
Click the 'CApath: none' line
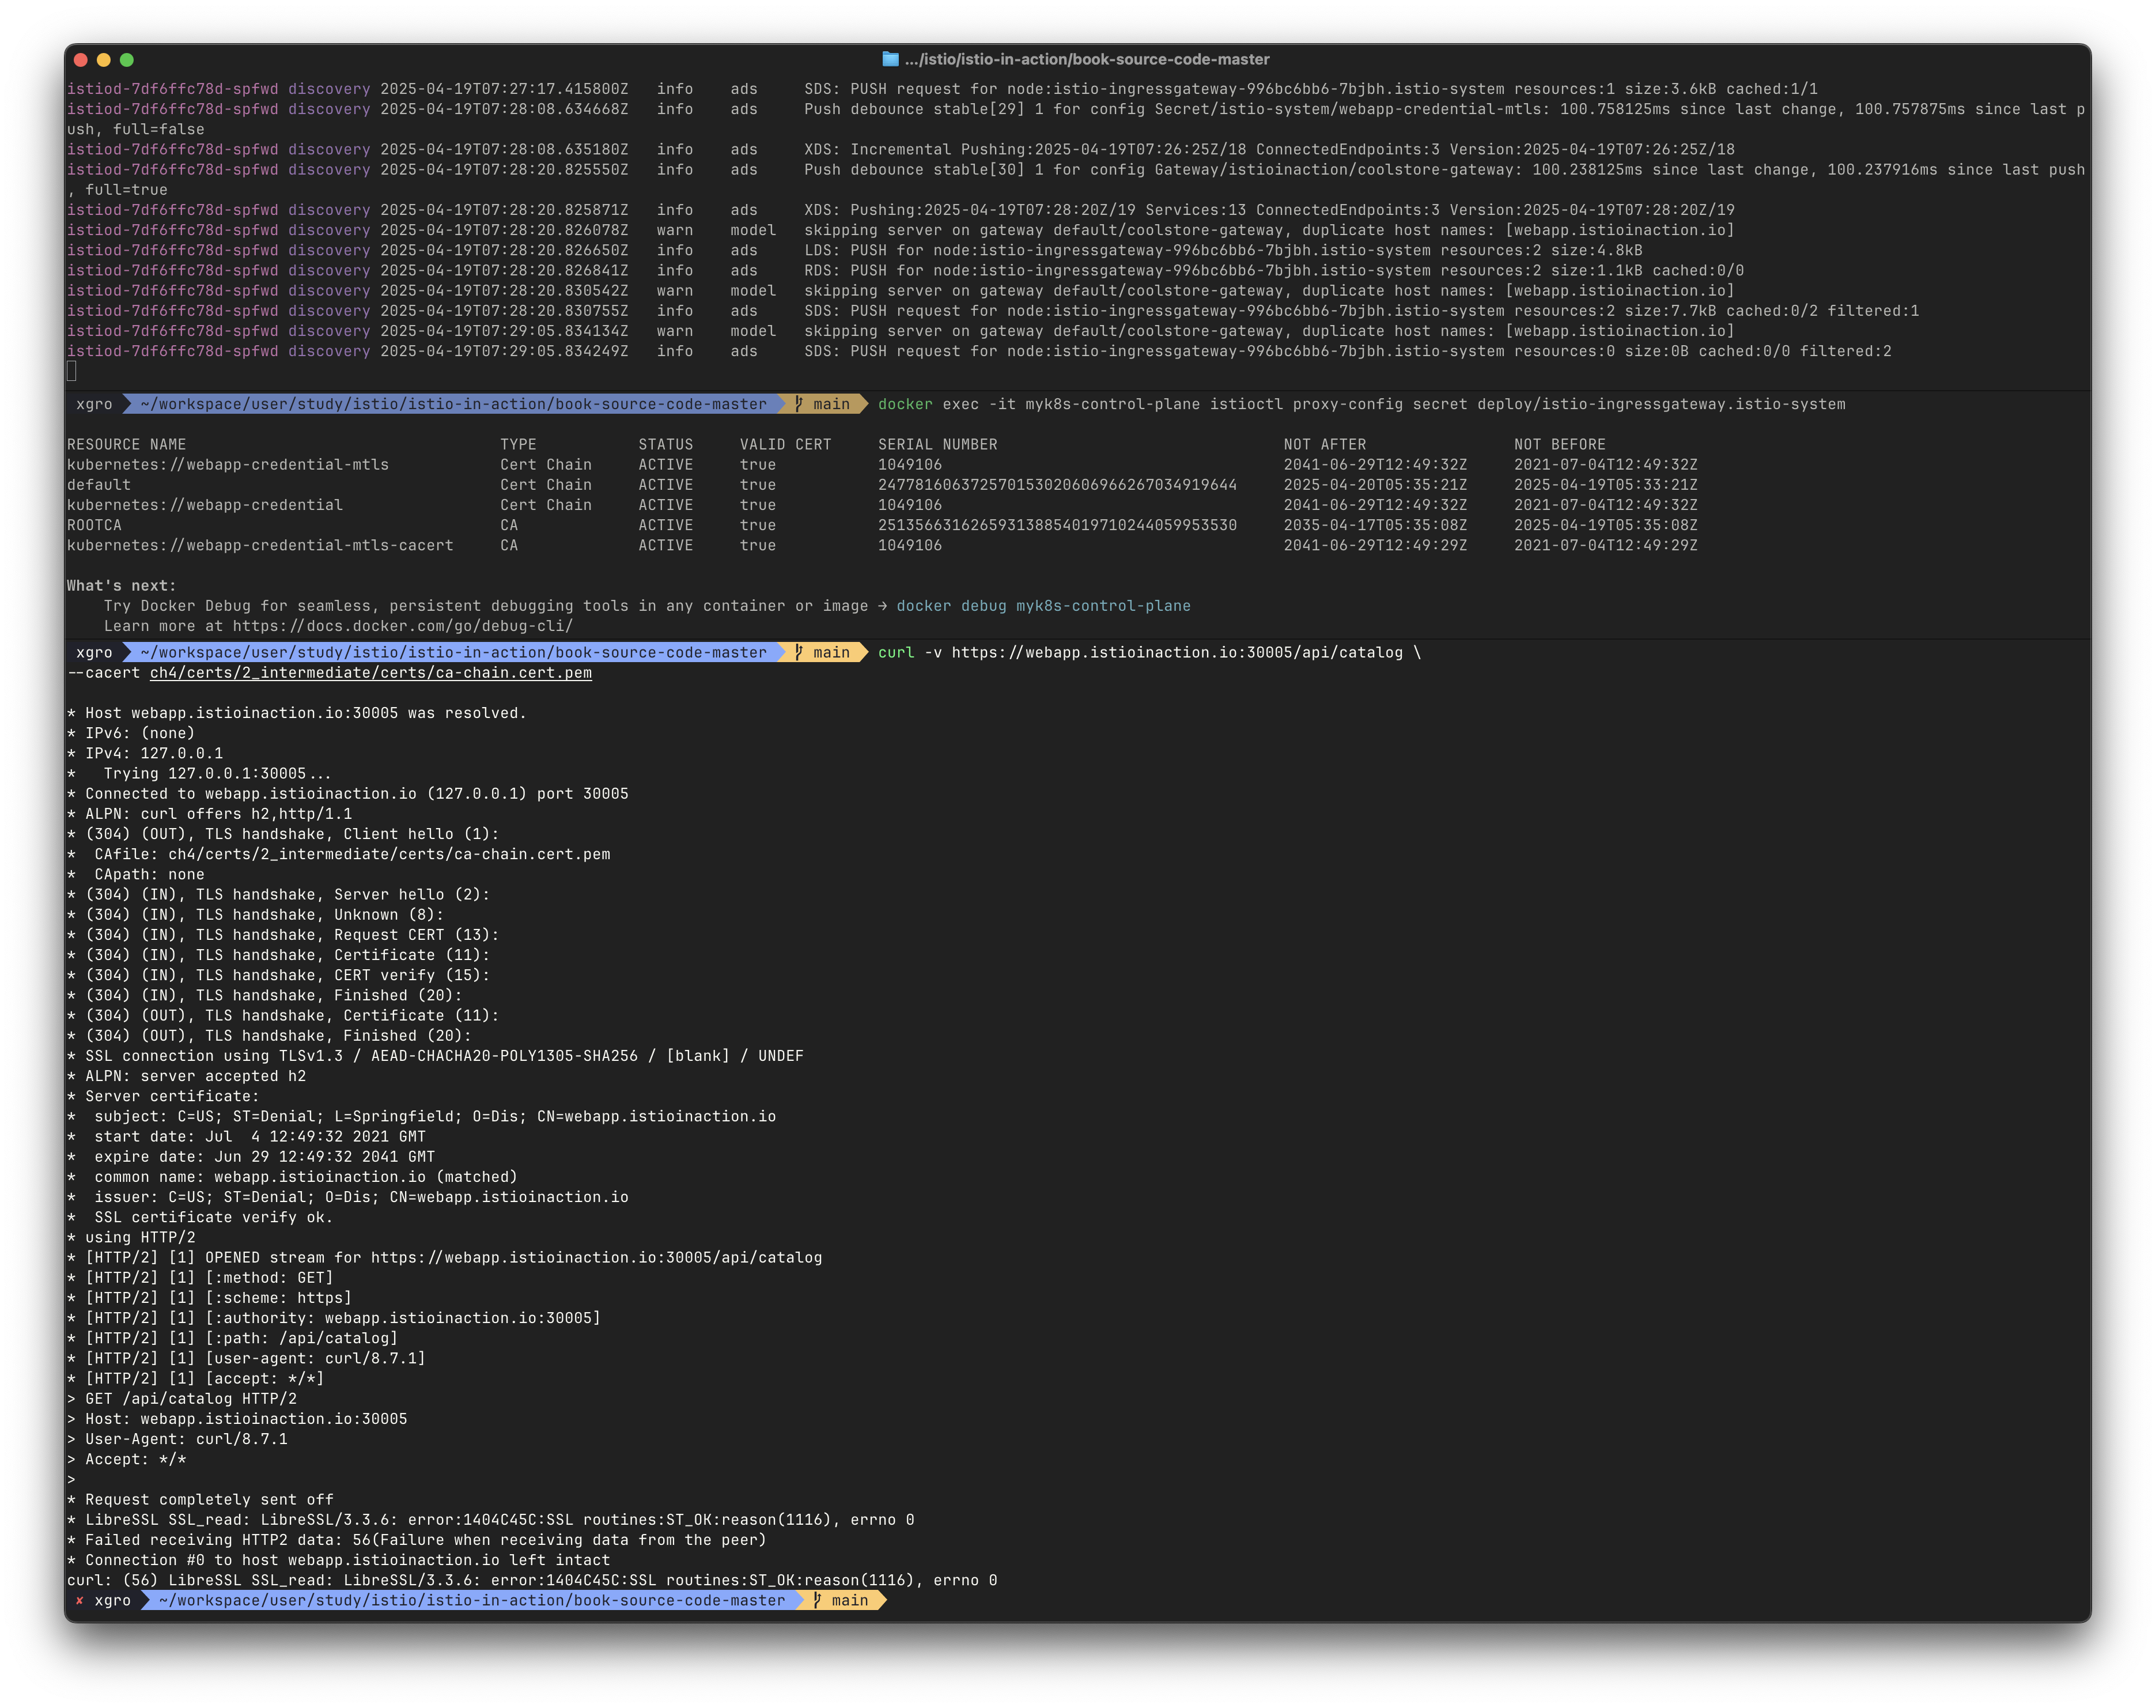click(x=135, y=874)
